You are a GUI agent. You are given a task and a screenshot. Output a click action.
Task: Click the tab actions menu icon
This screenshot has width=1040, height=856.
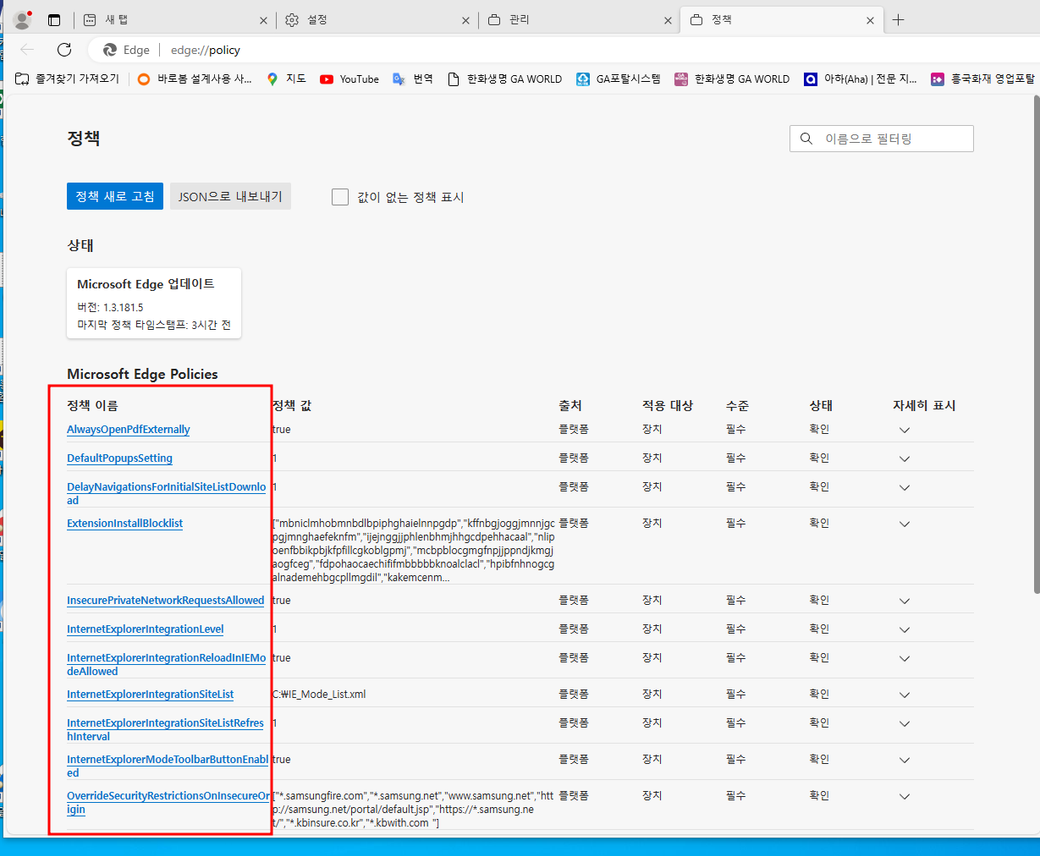(x=54, y=20)
